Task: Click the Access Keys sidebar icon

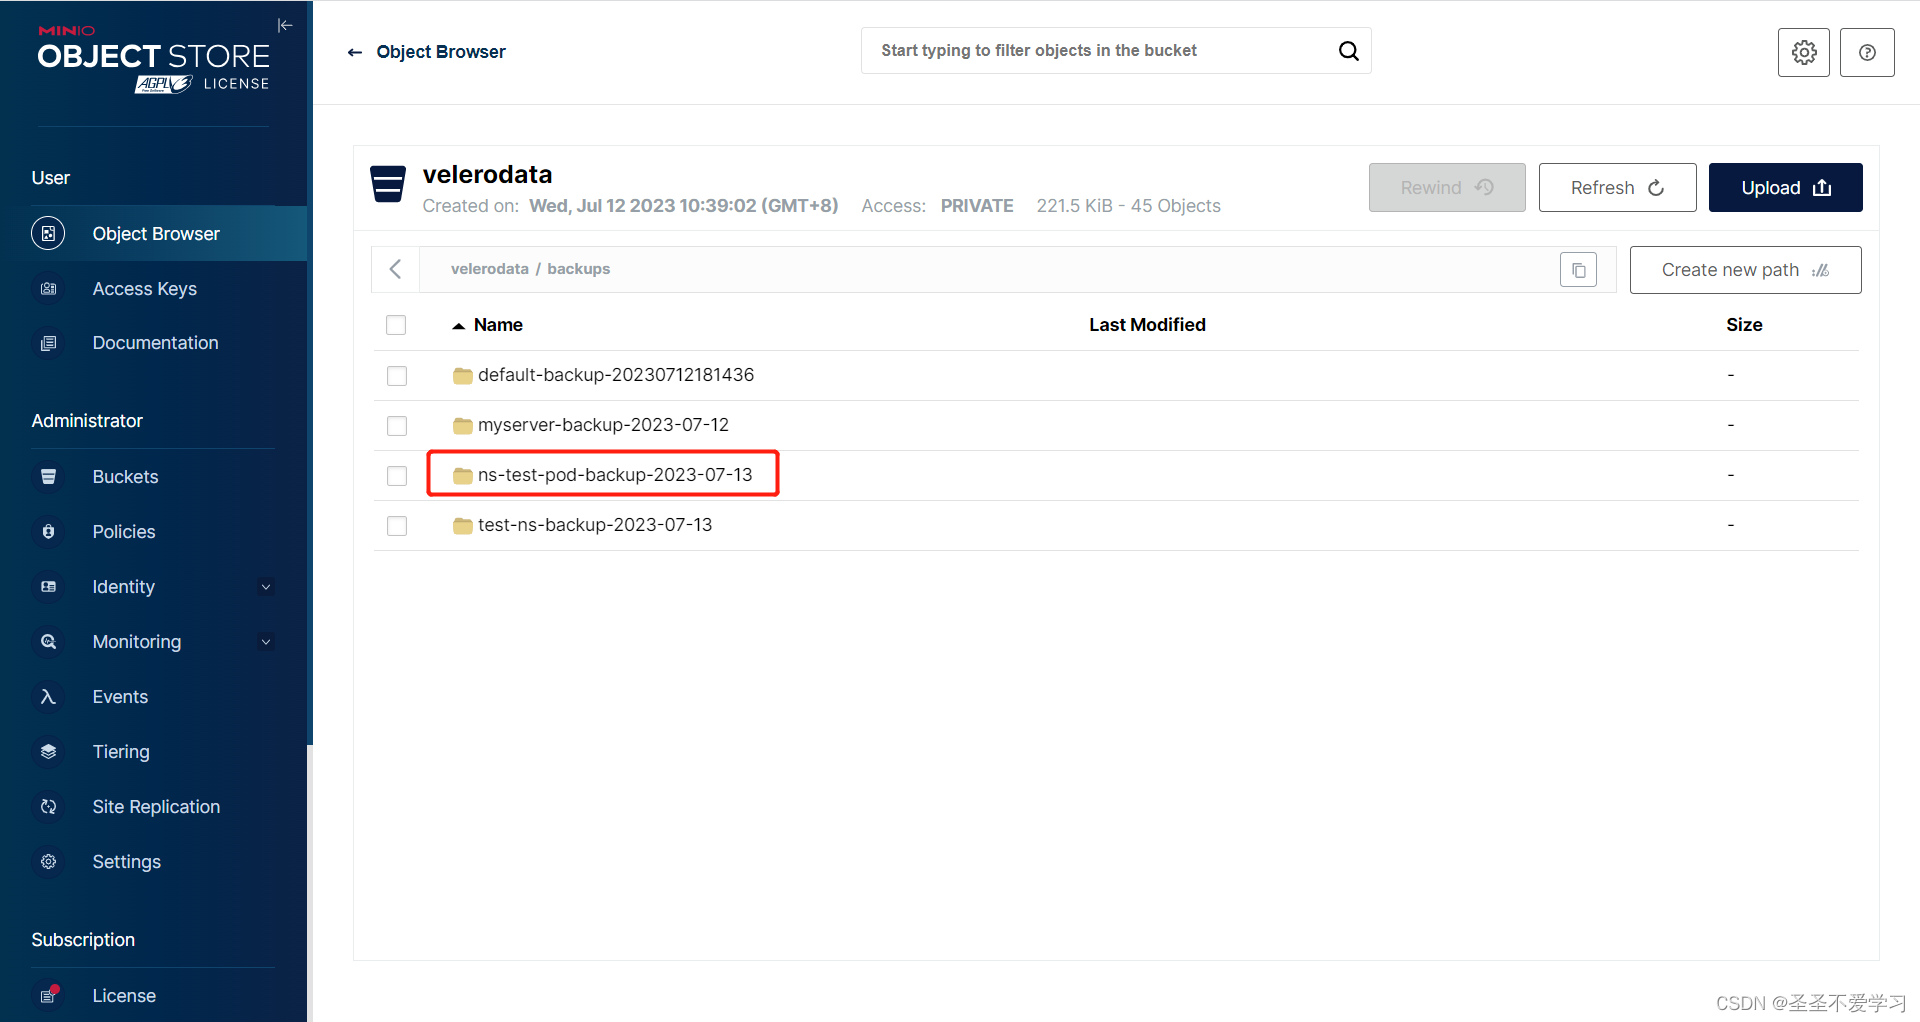Action: (x=48, y=289)
